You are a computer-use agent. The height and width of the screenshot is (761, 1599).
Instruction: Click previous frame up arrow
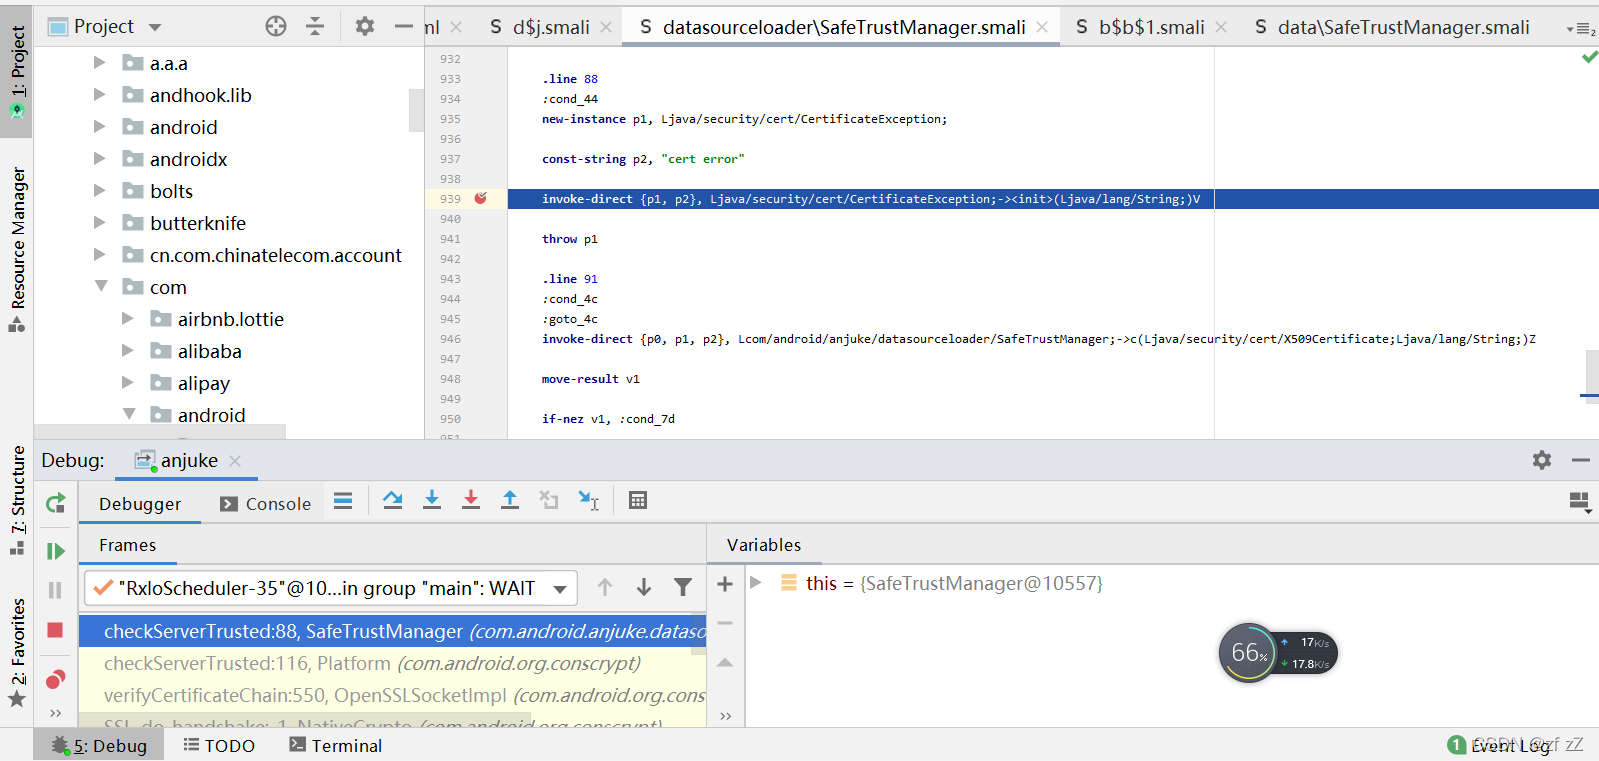click(605, 587)
